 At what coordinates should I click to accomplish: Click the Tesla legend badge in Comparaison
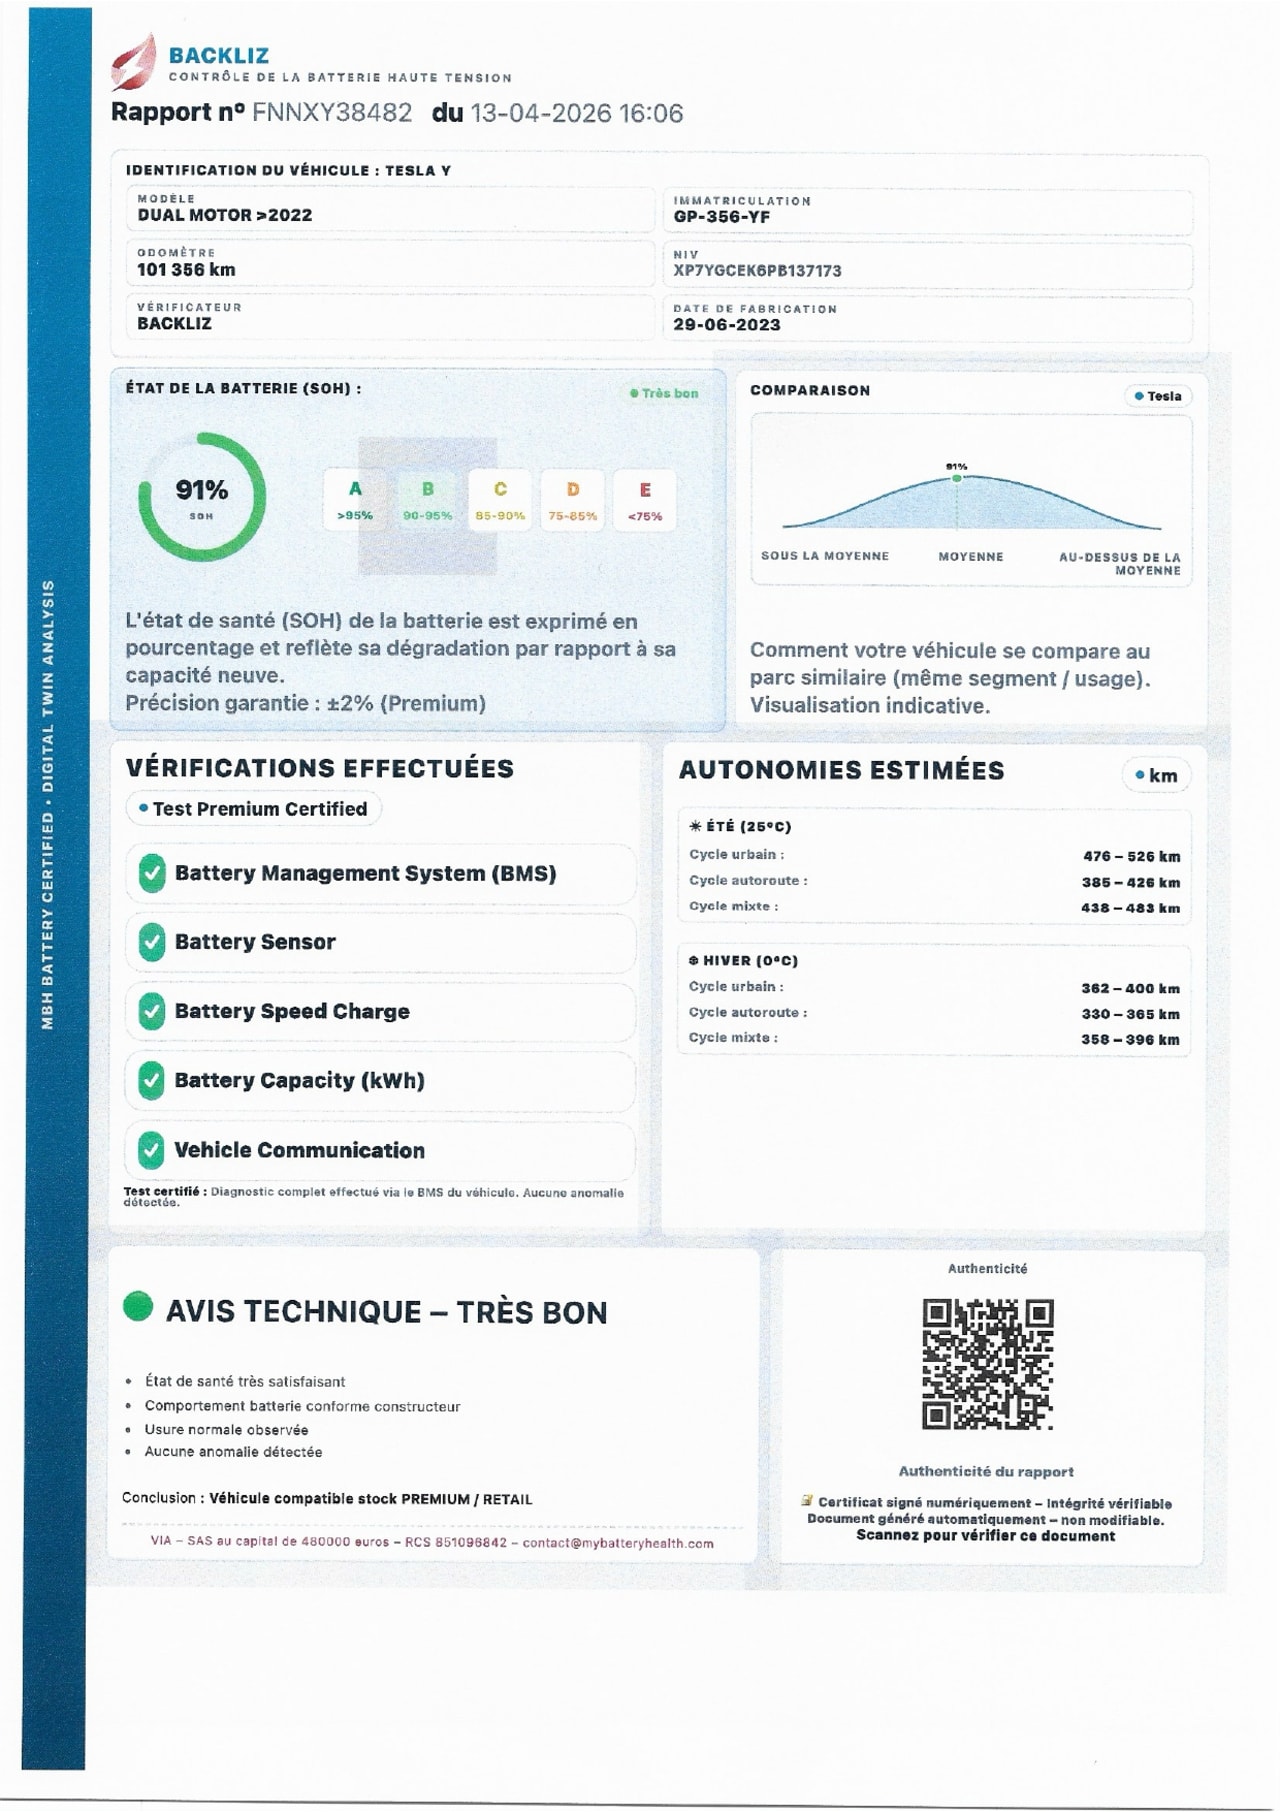1158,396
